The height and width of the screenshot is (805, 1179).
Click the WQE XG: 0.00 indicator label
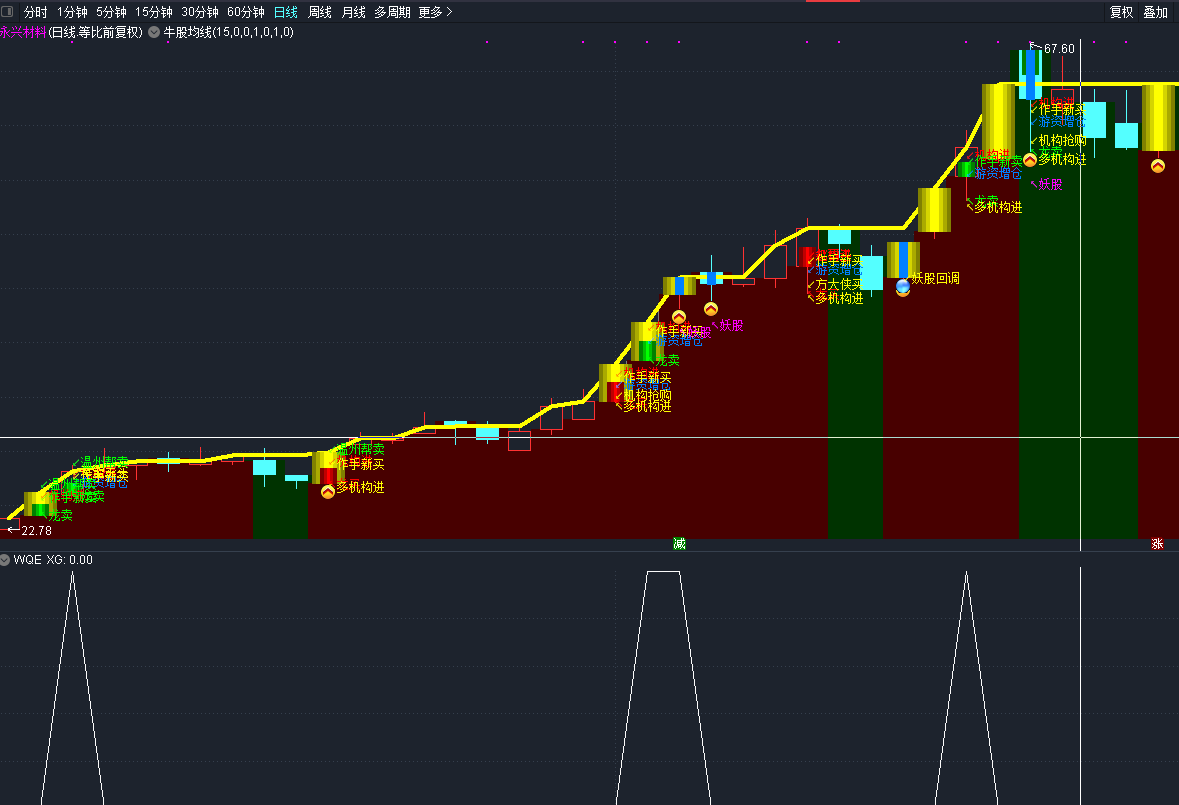pos(53,560)
